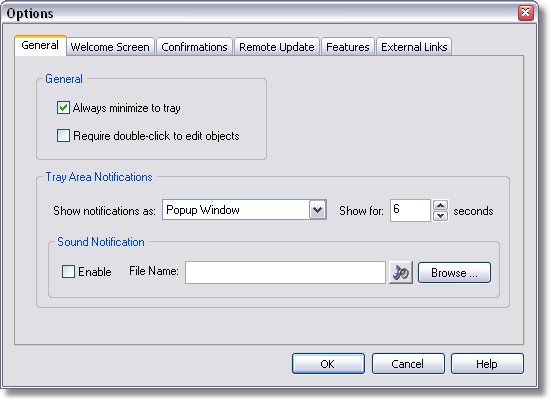Open the Confirmations tab
Image resolution: width=551 pixels, height=401 pixels.
pos(194,47)
